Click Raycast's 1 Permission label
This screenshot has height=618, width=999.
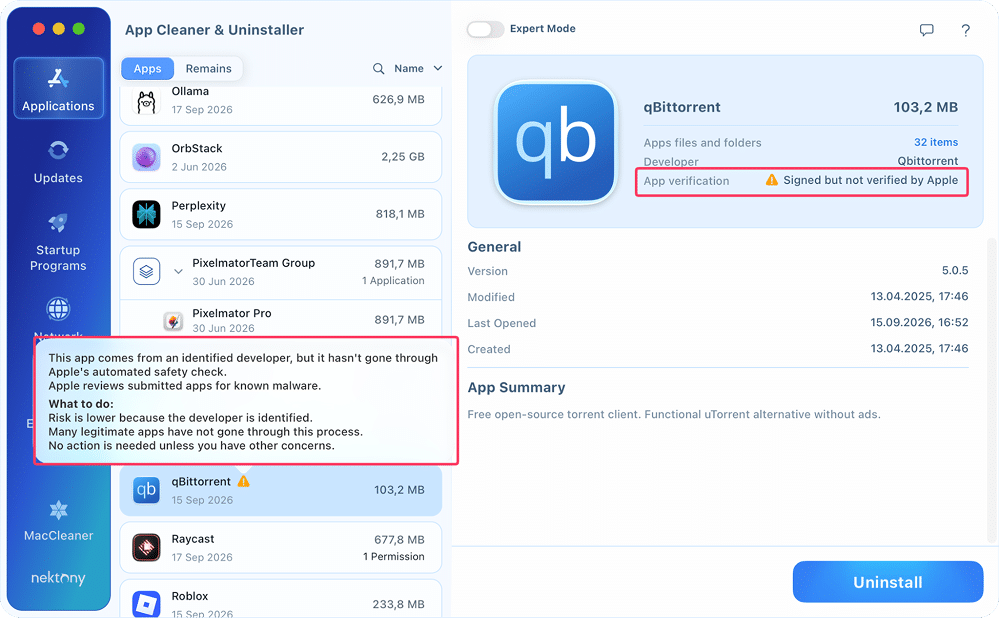point(394,556)
